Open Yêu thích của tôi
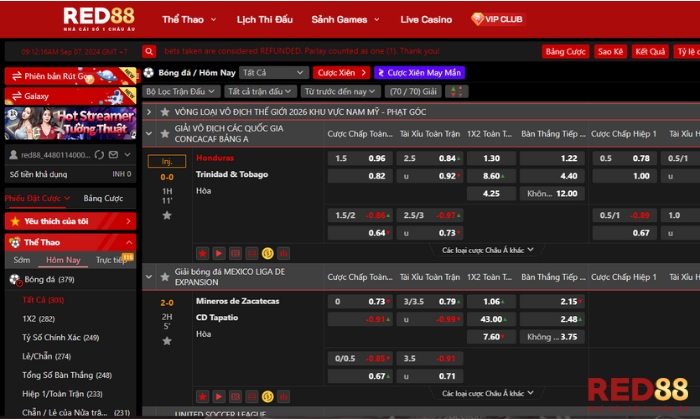Image resolution: width=700 pixels, height=420 pixels. click(71, 221)
